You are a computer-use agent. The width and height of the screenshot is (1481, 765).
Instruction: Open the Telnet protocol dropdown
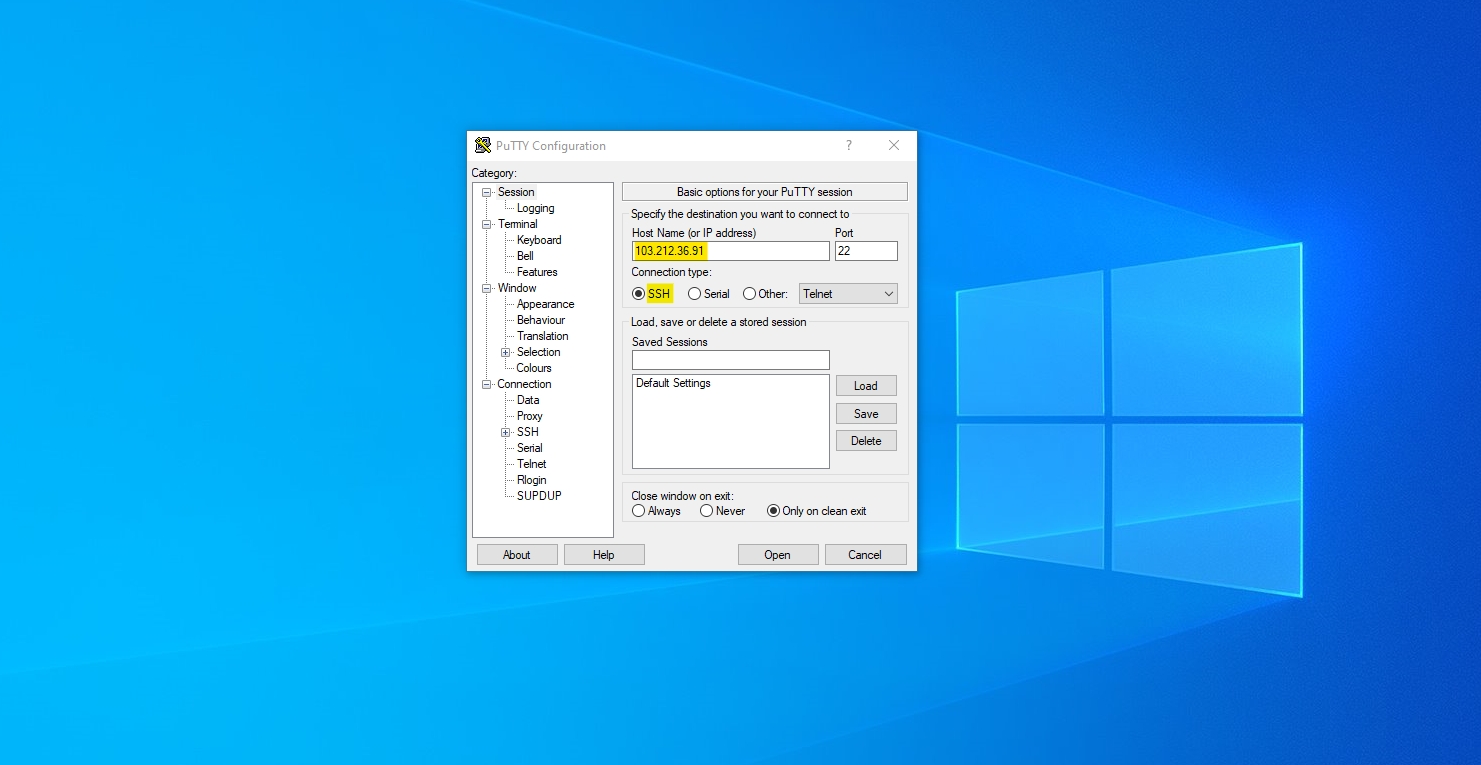pos(848,294)
